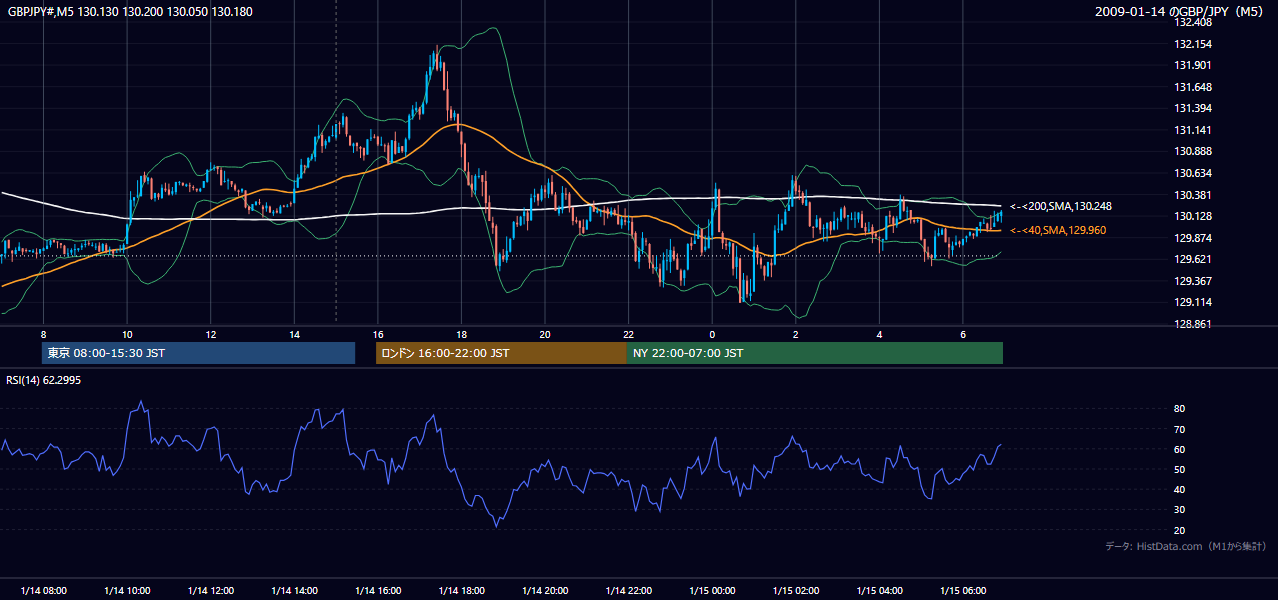The image size is (1278, 600).
Task: Click hour label 6 below the price chart
Action: (962, 334)
